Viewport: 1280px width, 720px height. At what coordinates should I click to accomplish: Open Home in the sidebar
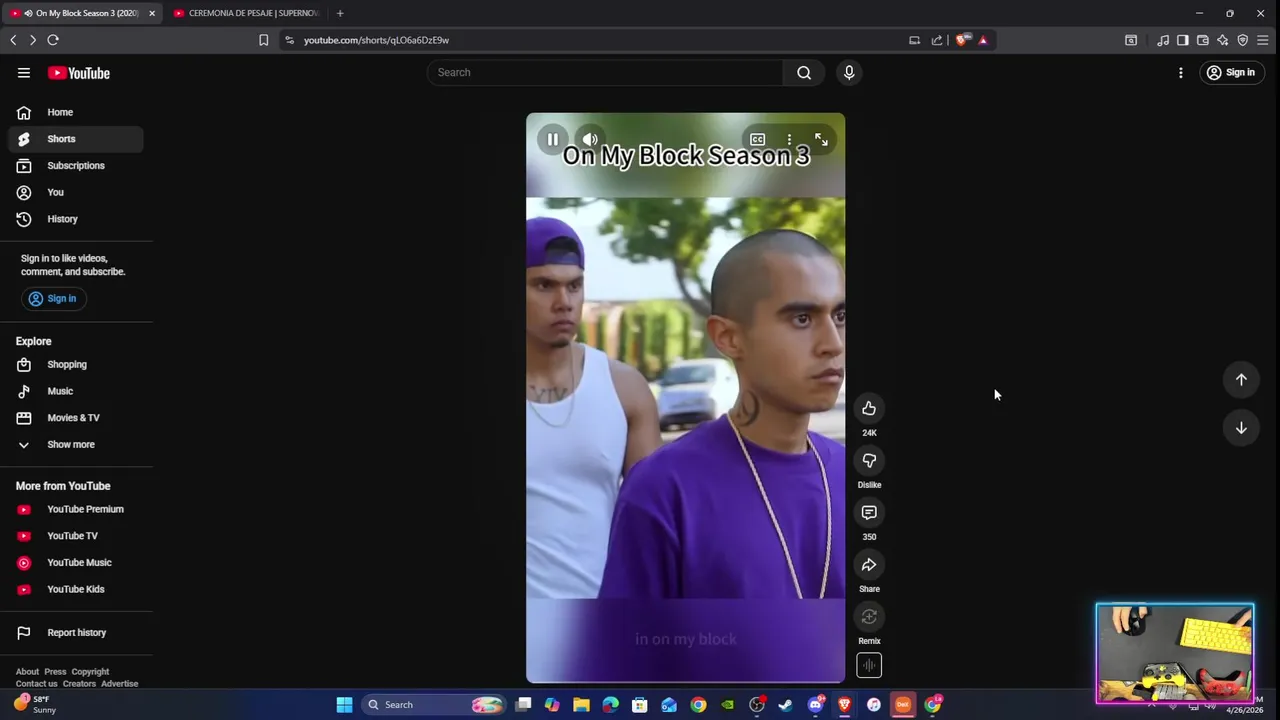point(76,112)
